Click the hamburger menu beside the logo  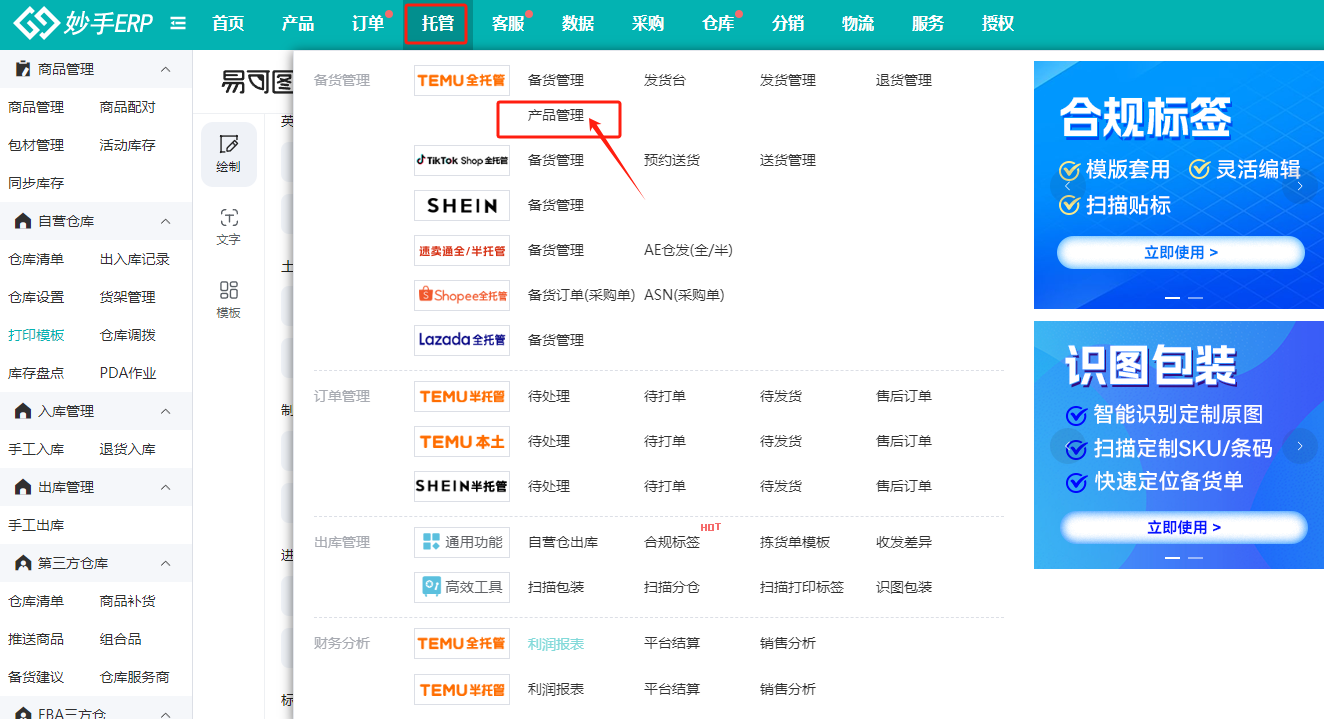point(177,22)
